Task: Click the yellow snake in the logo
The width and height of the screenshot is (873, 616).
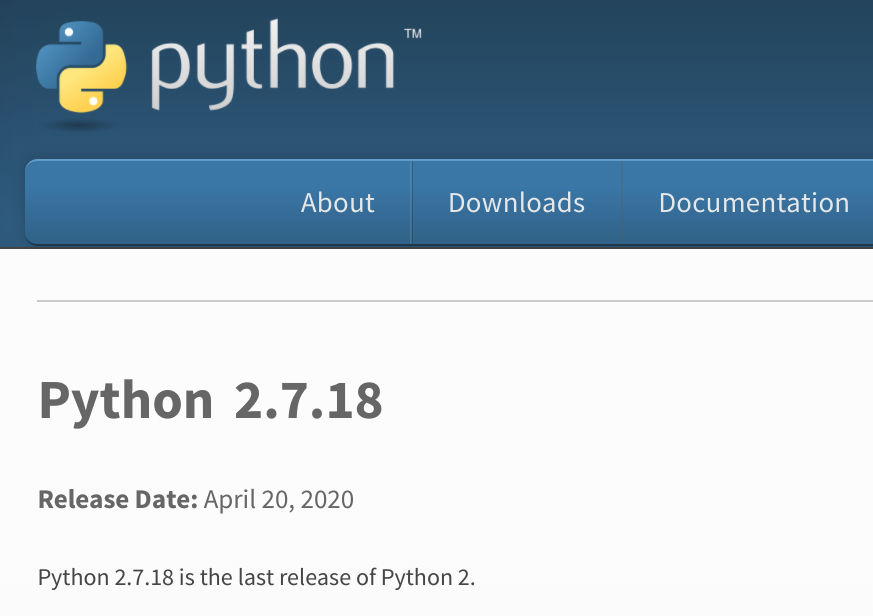Action: click(100, 80)
